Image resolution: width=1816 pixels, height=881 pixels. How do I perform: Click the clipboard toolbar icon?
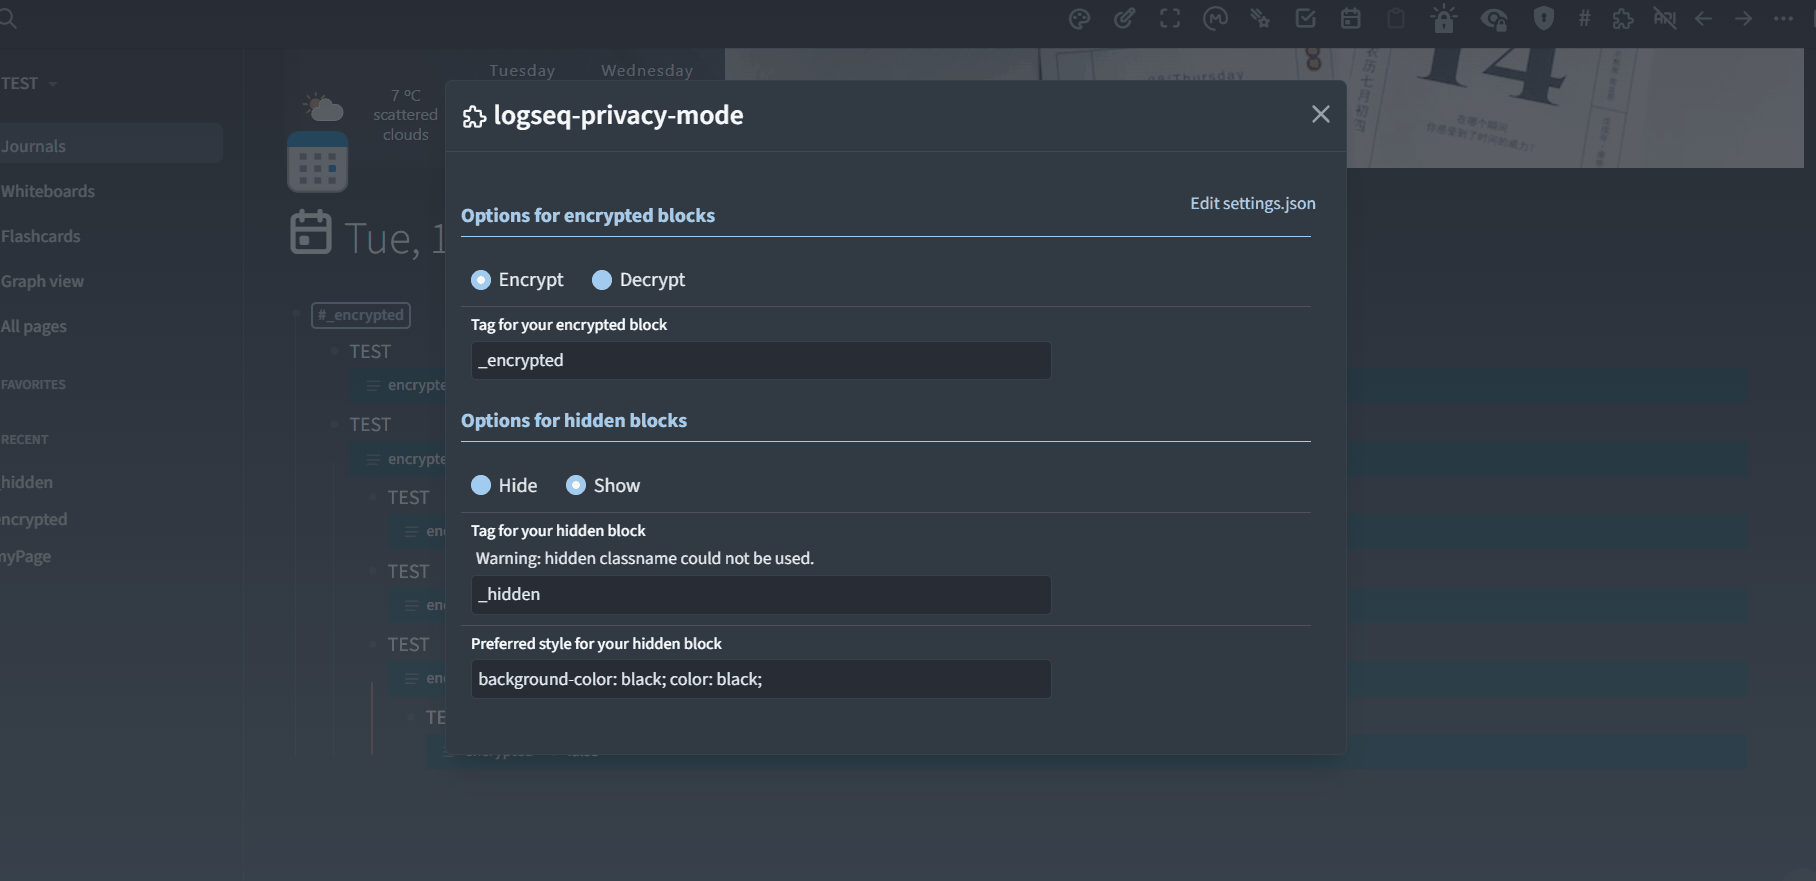[x=1396, y=19]
